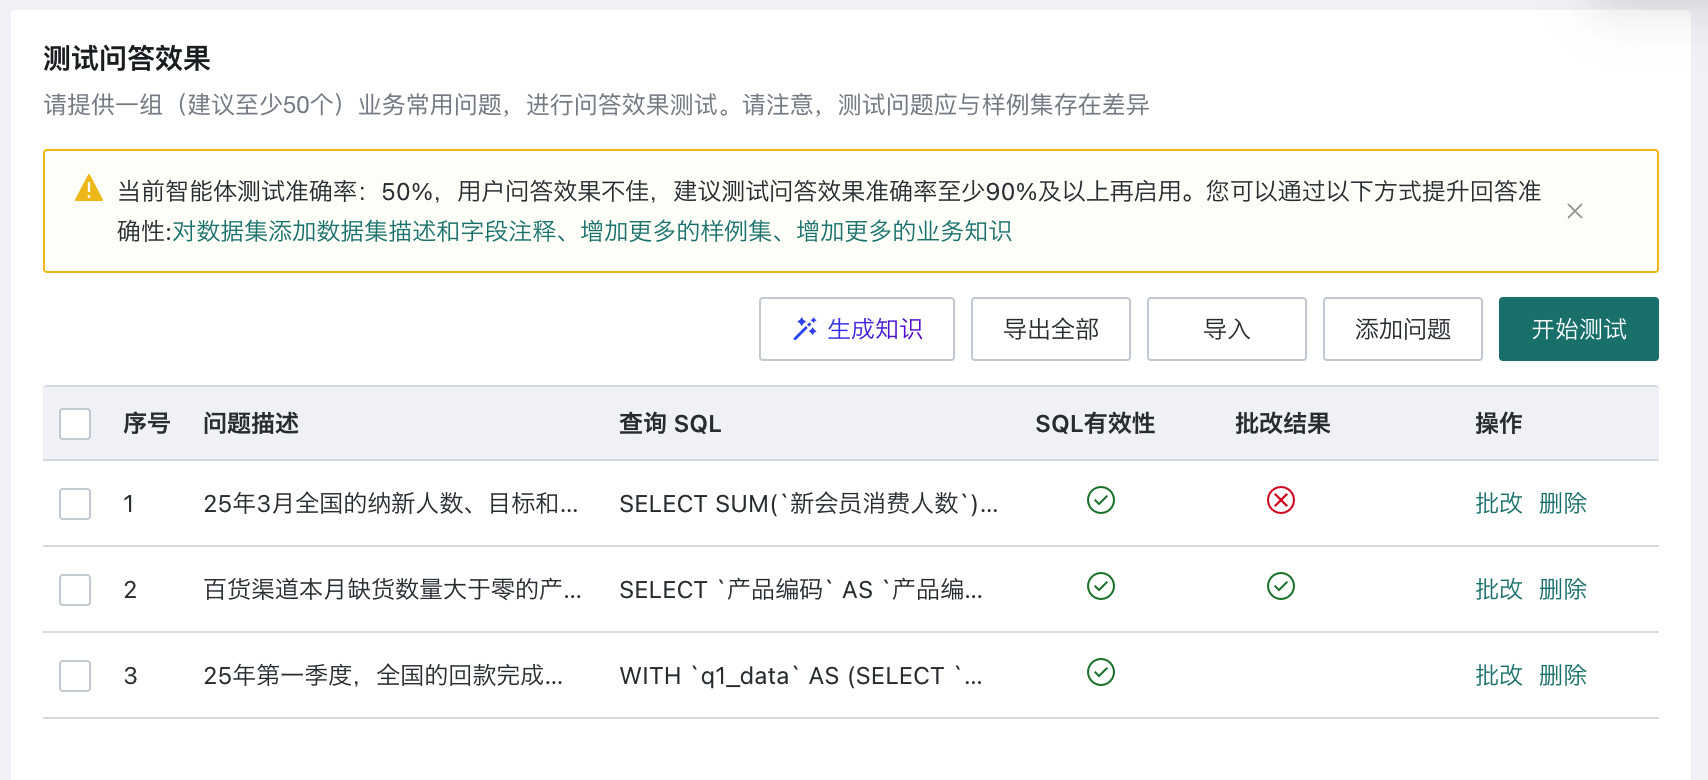Click row 2 green review result icon
The width and height of the screenshot is (1708, 780).
coord(1281,586)
